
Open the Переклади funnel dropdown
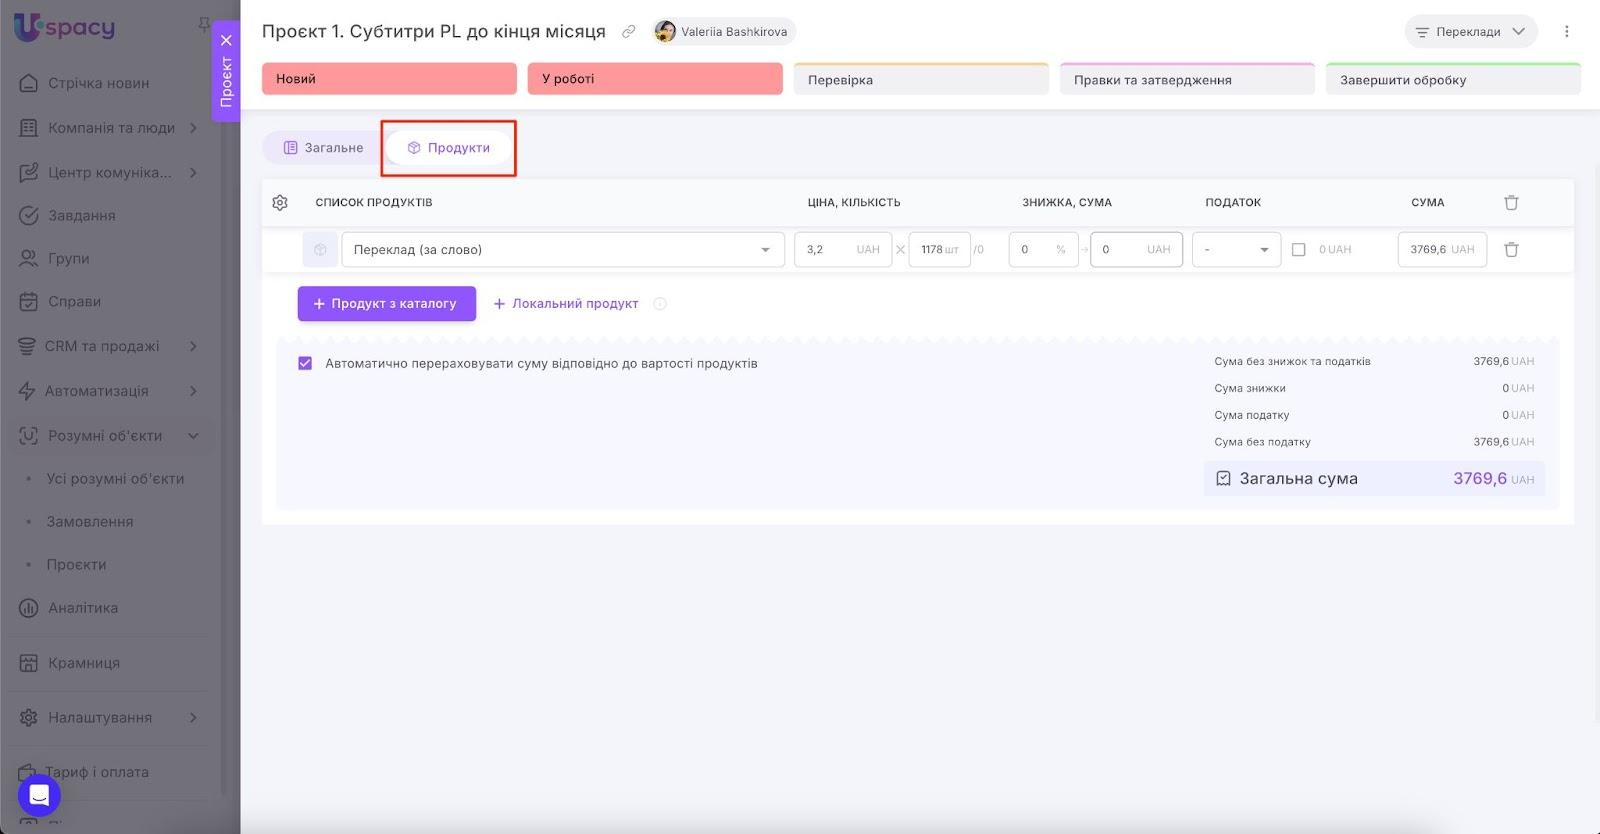click(1470, 32)
